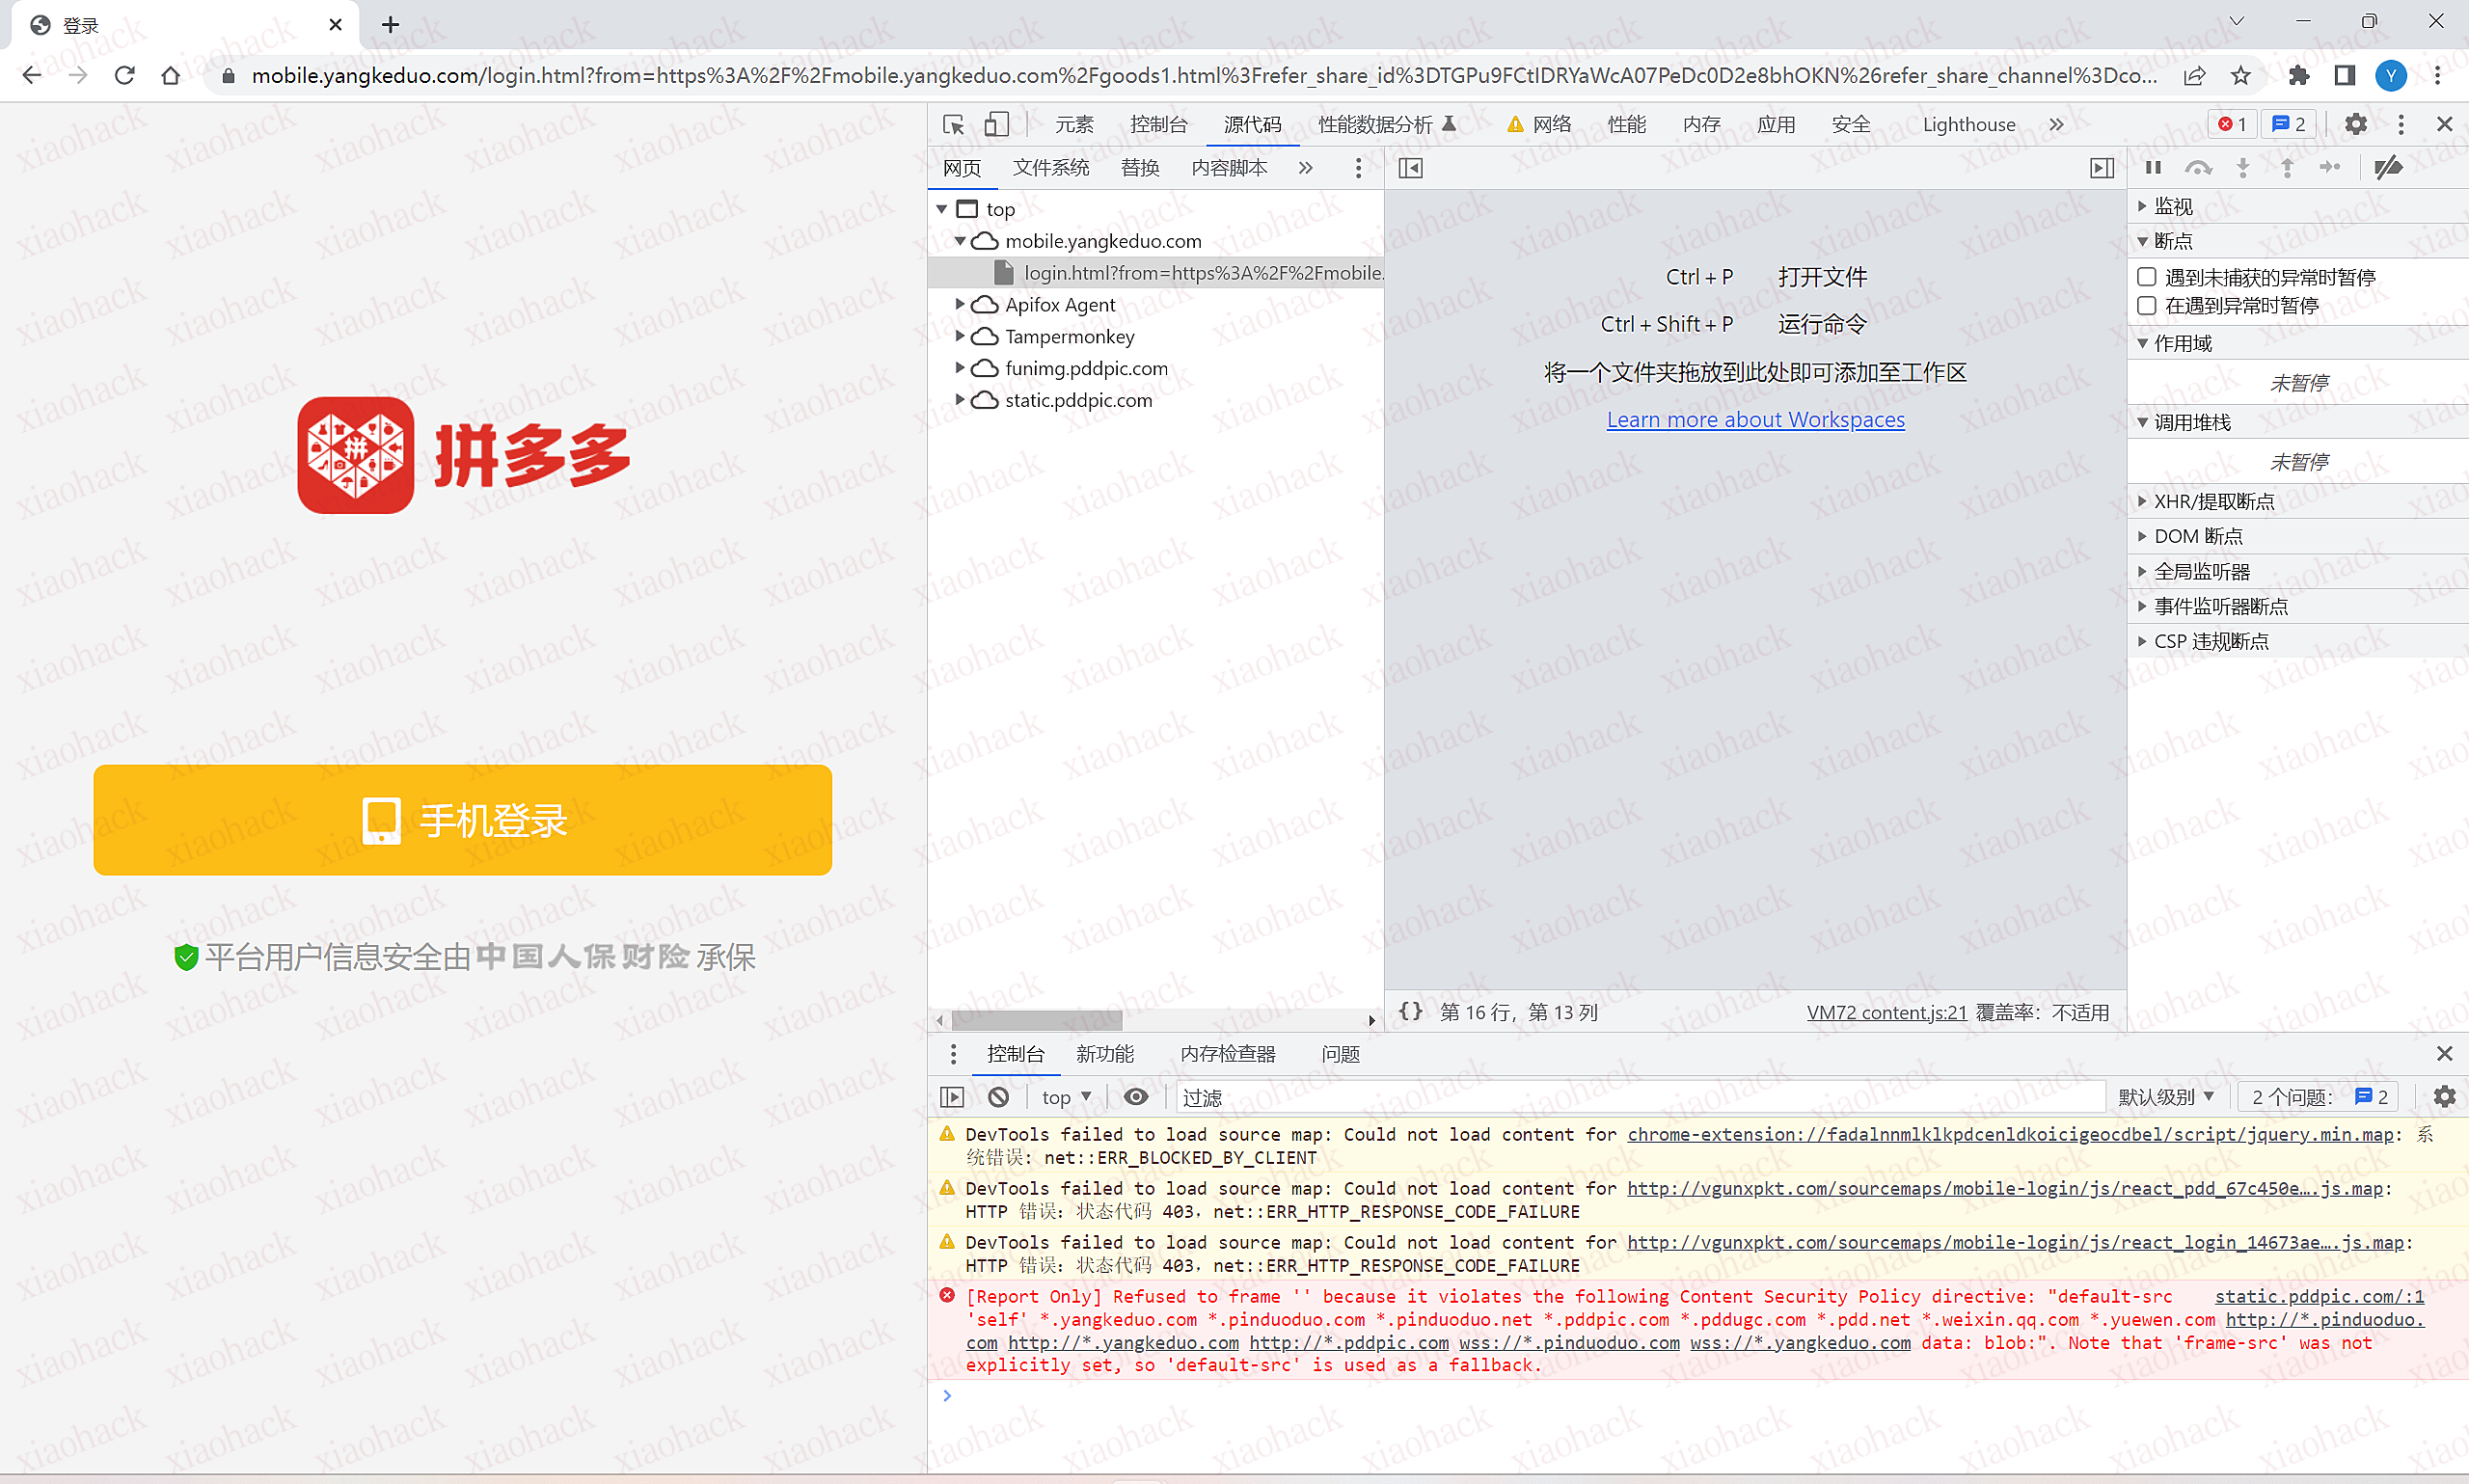Click deactivate breakpoints icon
This screenshot has width=2469, height=1484.
[2389, 167]
